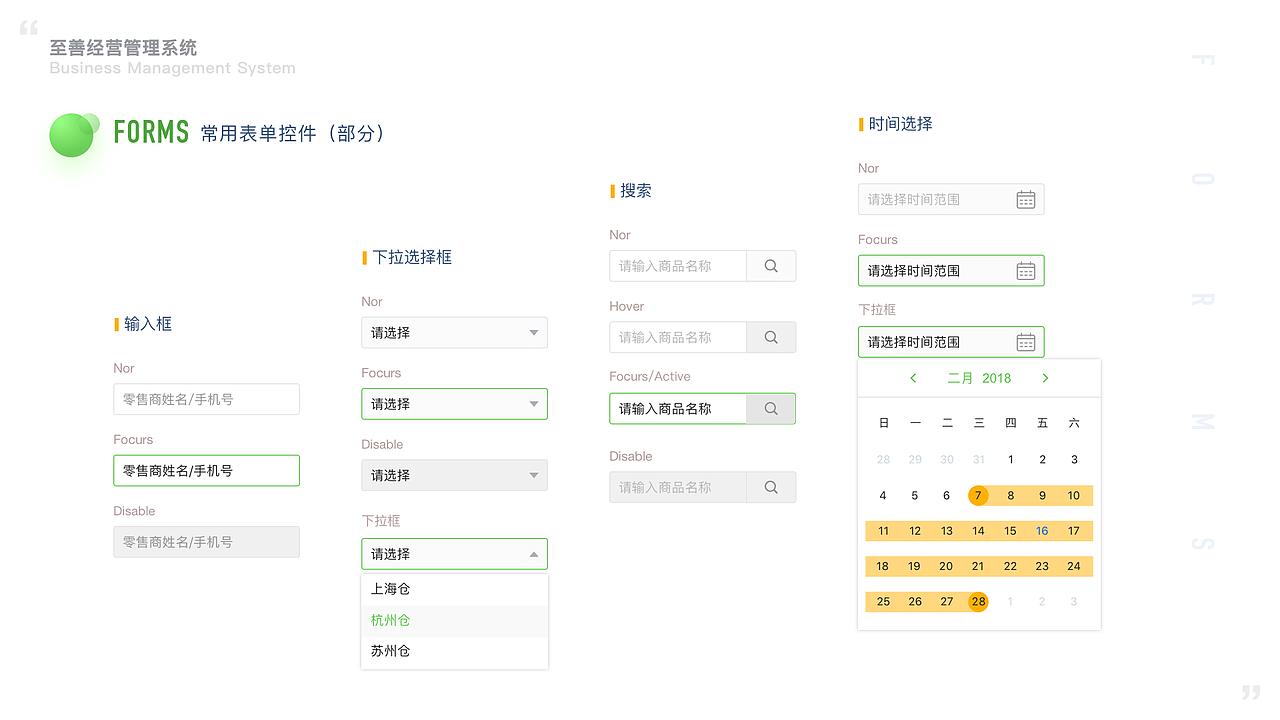The width and height of the screenshot is (1280, 720).
Task: Click the green sphere FORMS logo
Action: click(x=72, y=134)
